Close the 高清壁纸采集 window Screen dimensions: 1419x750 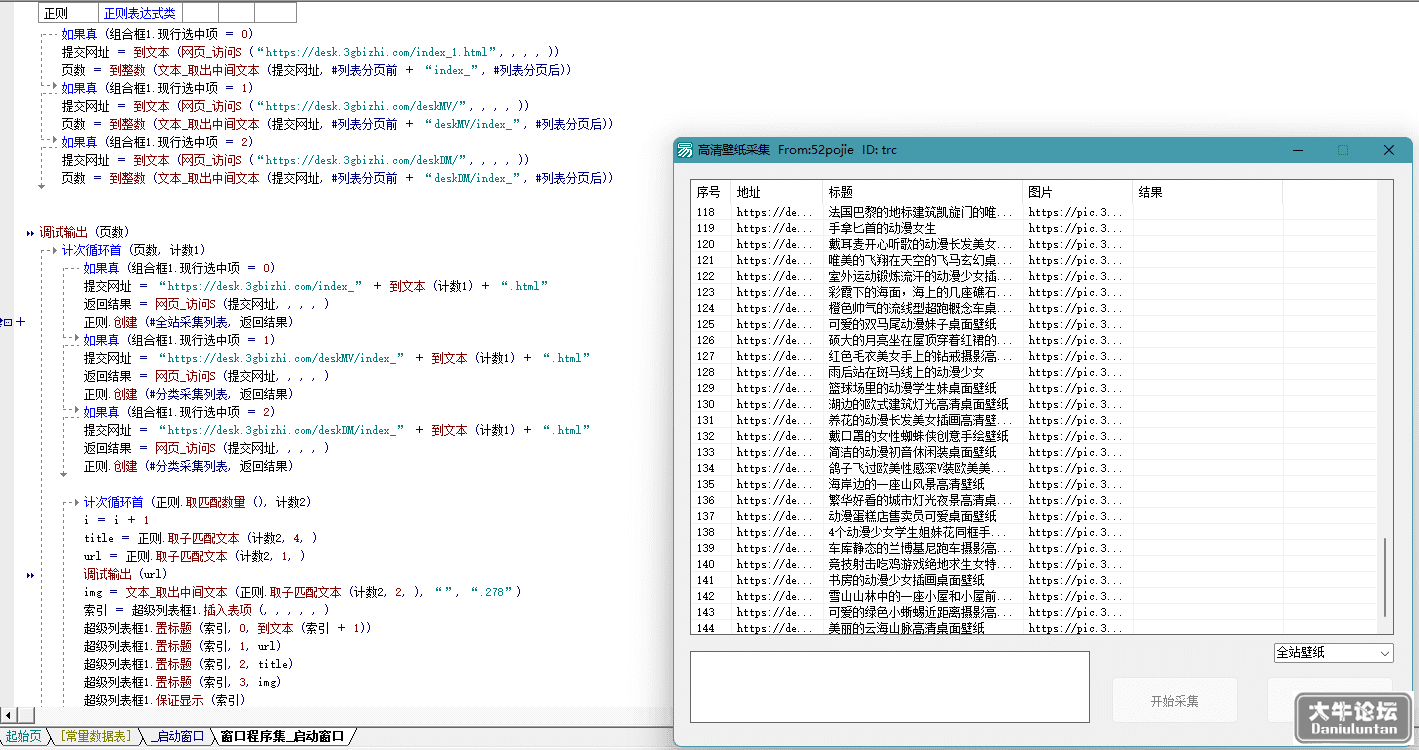(1388, 150)
